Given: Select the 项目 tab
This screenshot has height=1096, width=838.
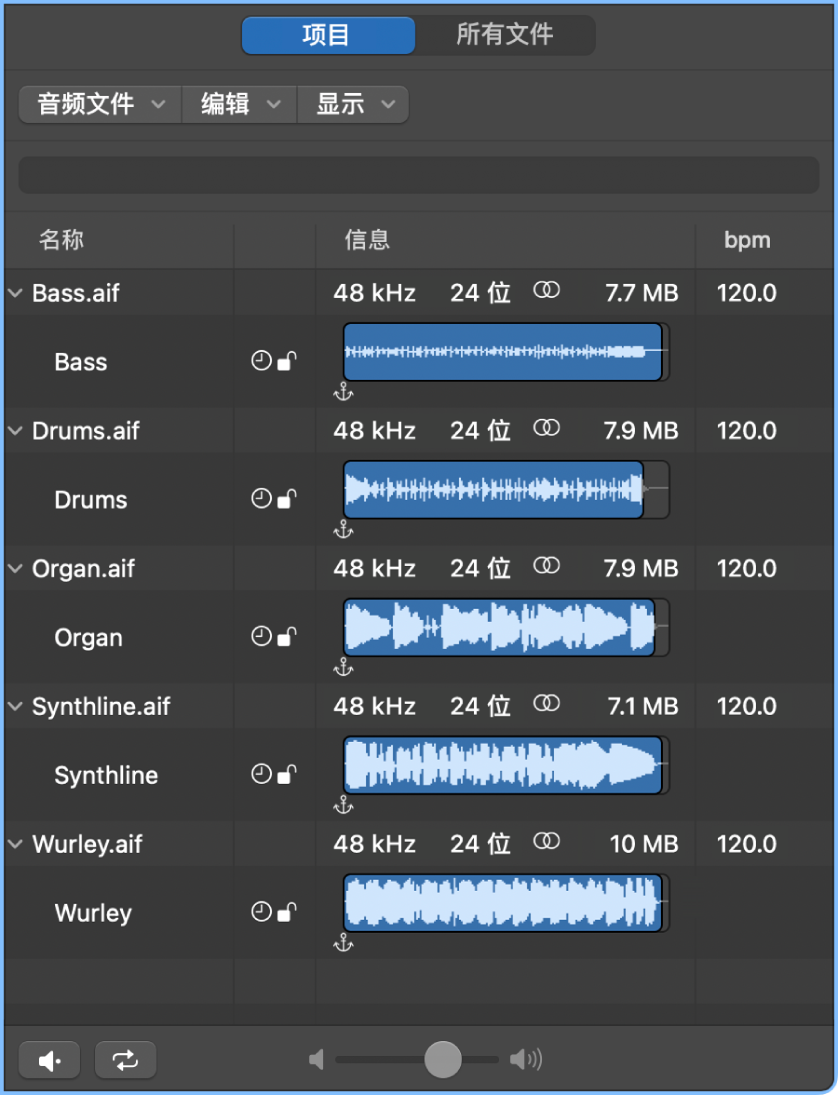Looking at the screenshot, I should click(x=327, y=35).
